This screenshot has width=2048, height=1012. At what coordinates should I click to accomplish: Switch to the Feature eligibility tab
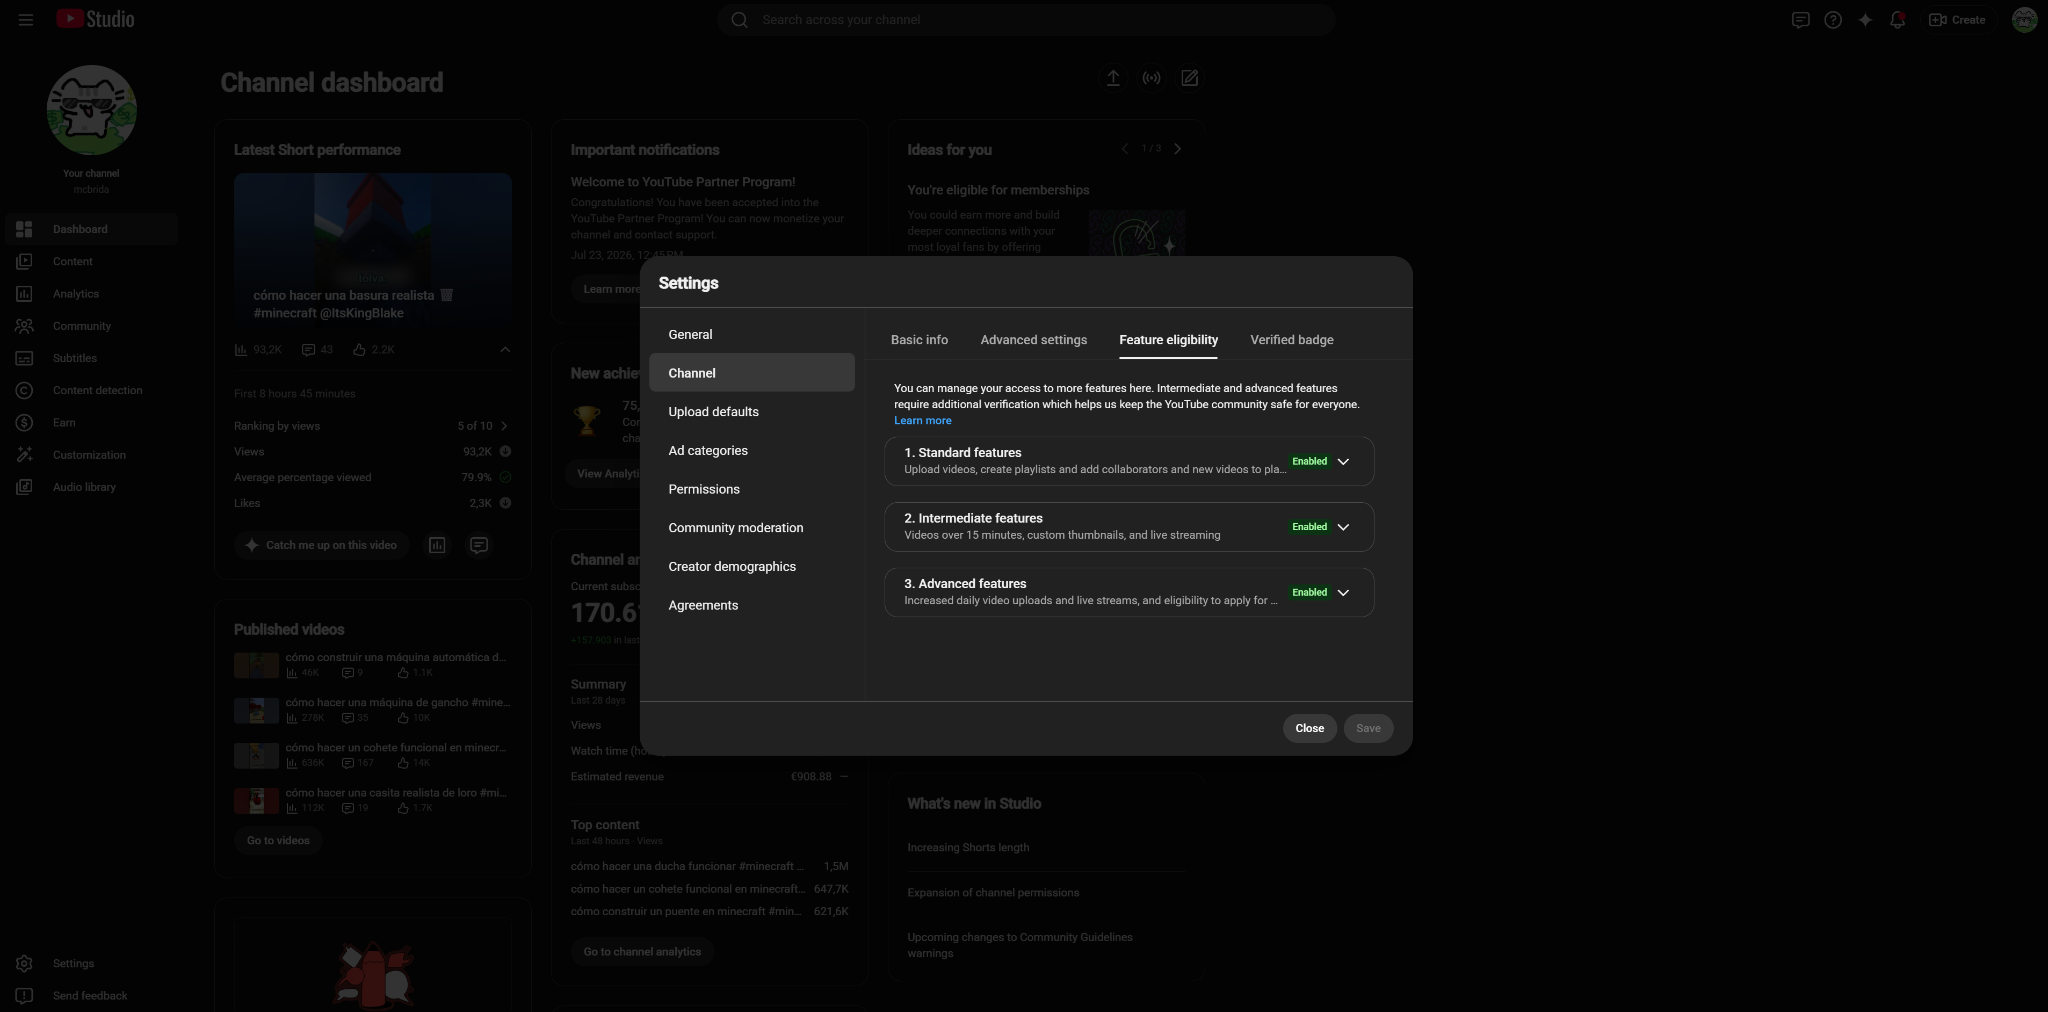(1168, 340)
